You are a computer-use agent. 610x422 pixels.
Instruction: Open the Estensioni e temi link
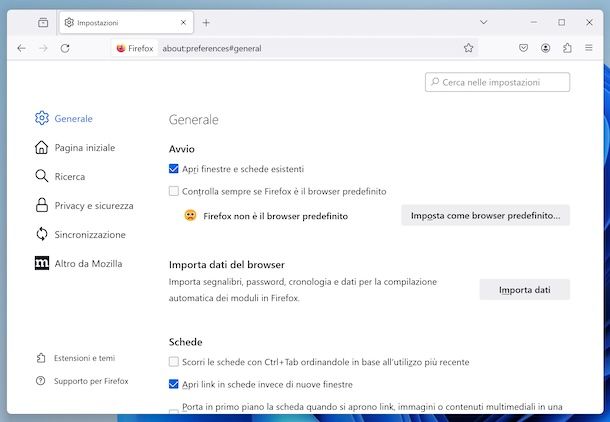pos(76,358)
